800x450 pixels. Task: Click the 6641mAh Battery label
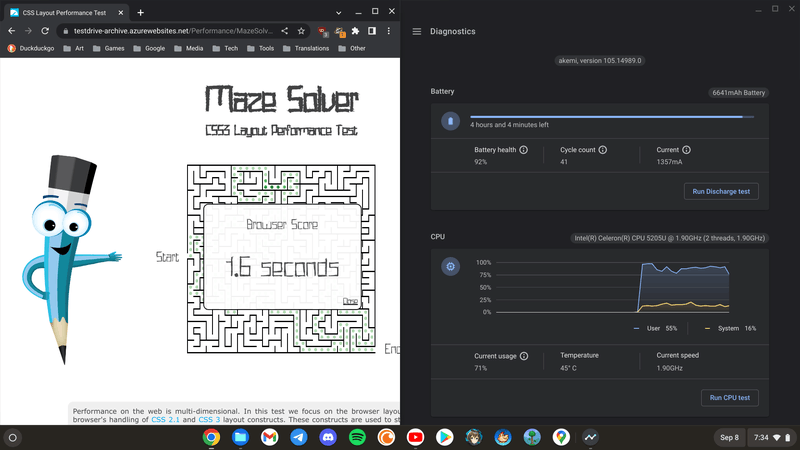click(738, 93)
